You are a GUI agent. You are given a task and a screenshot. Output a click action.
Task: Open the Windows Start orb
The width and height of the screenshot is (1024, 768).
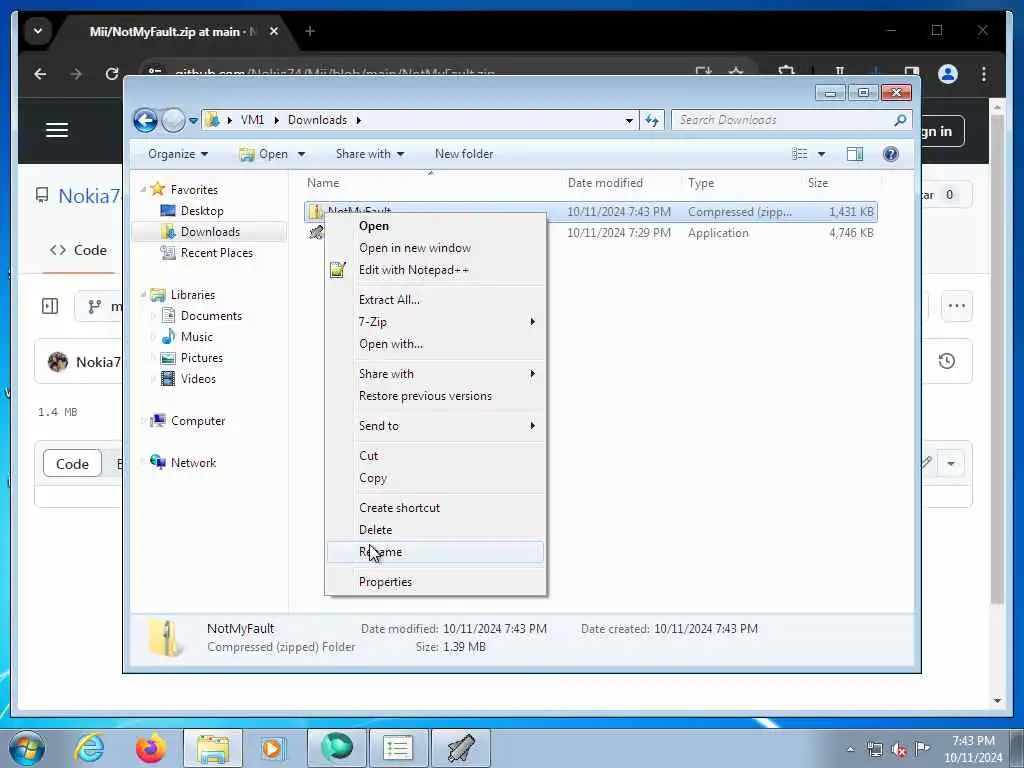coord(27,748)
